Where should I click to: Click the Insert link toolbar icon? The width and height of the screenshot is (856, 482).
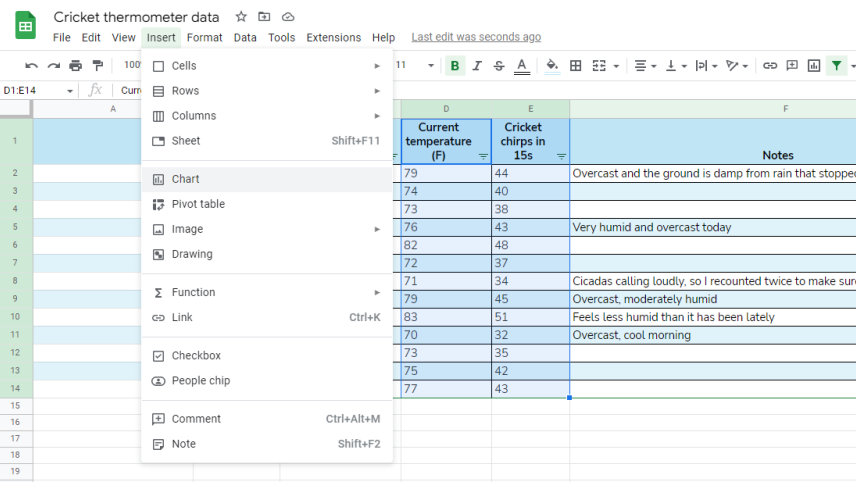click(x=770, y=66)
